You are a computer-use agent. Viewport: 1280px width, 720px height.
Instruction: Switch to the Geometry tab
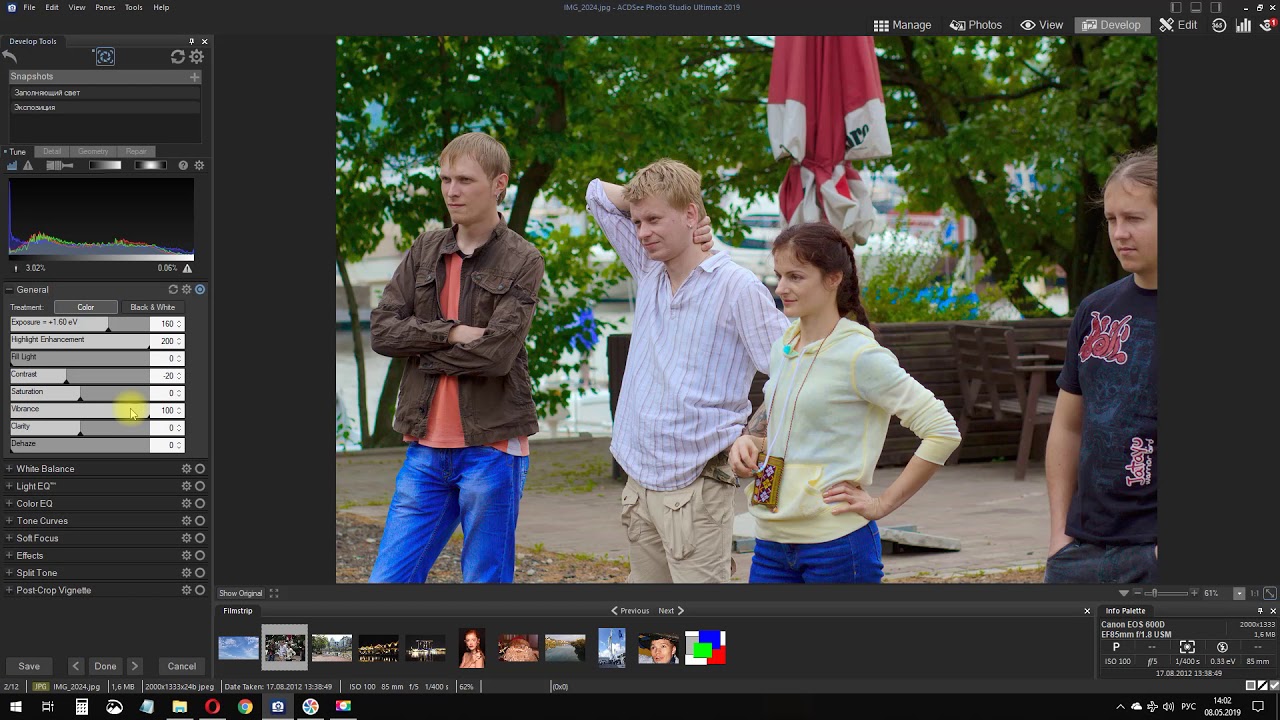click(x=93, y=152)
